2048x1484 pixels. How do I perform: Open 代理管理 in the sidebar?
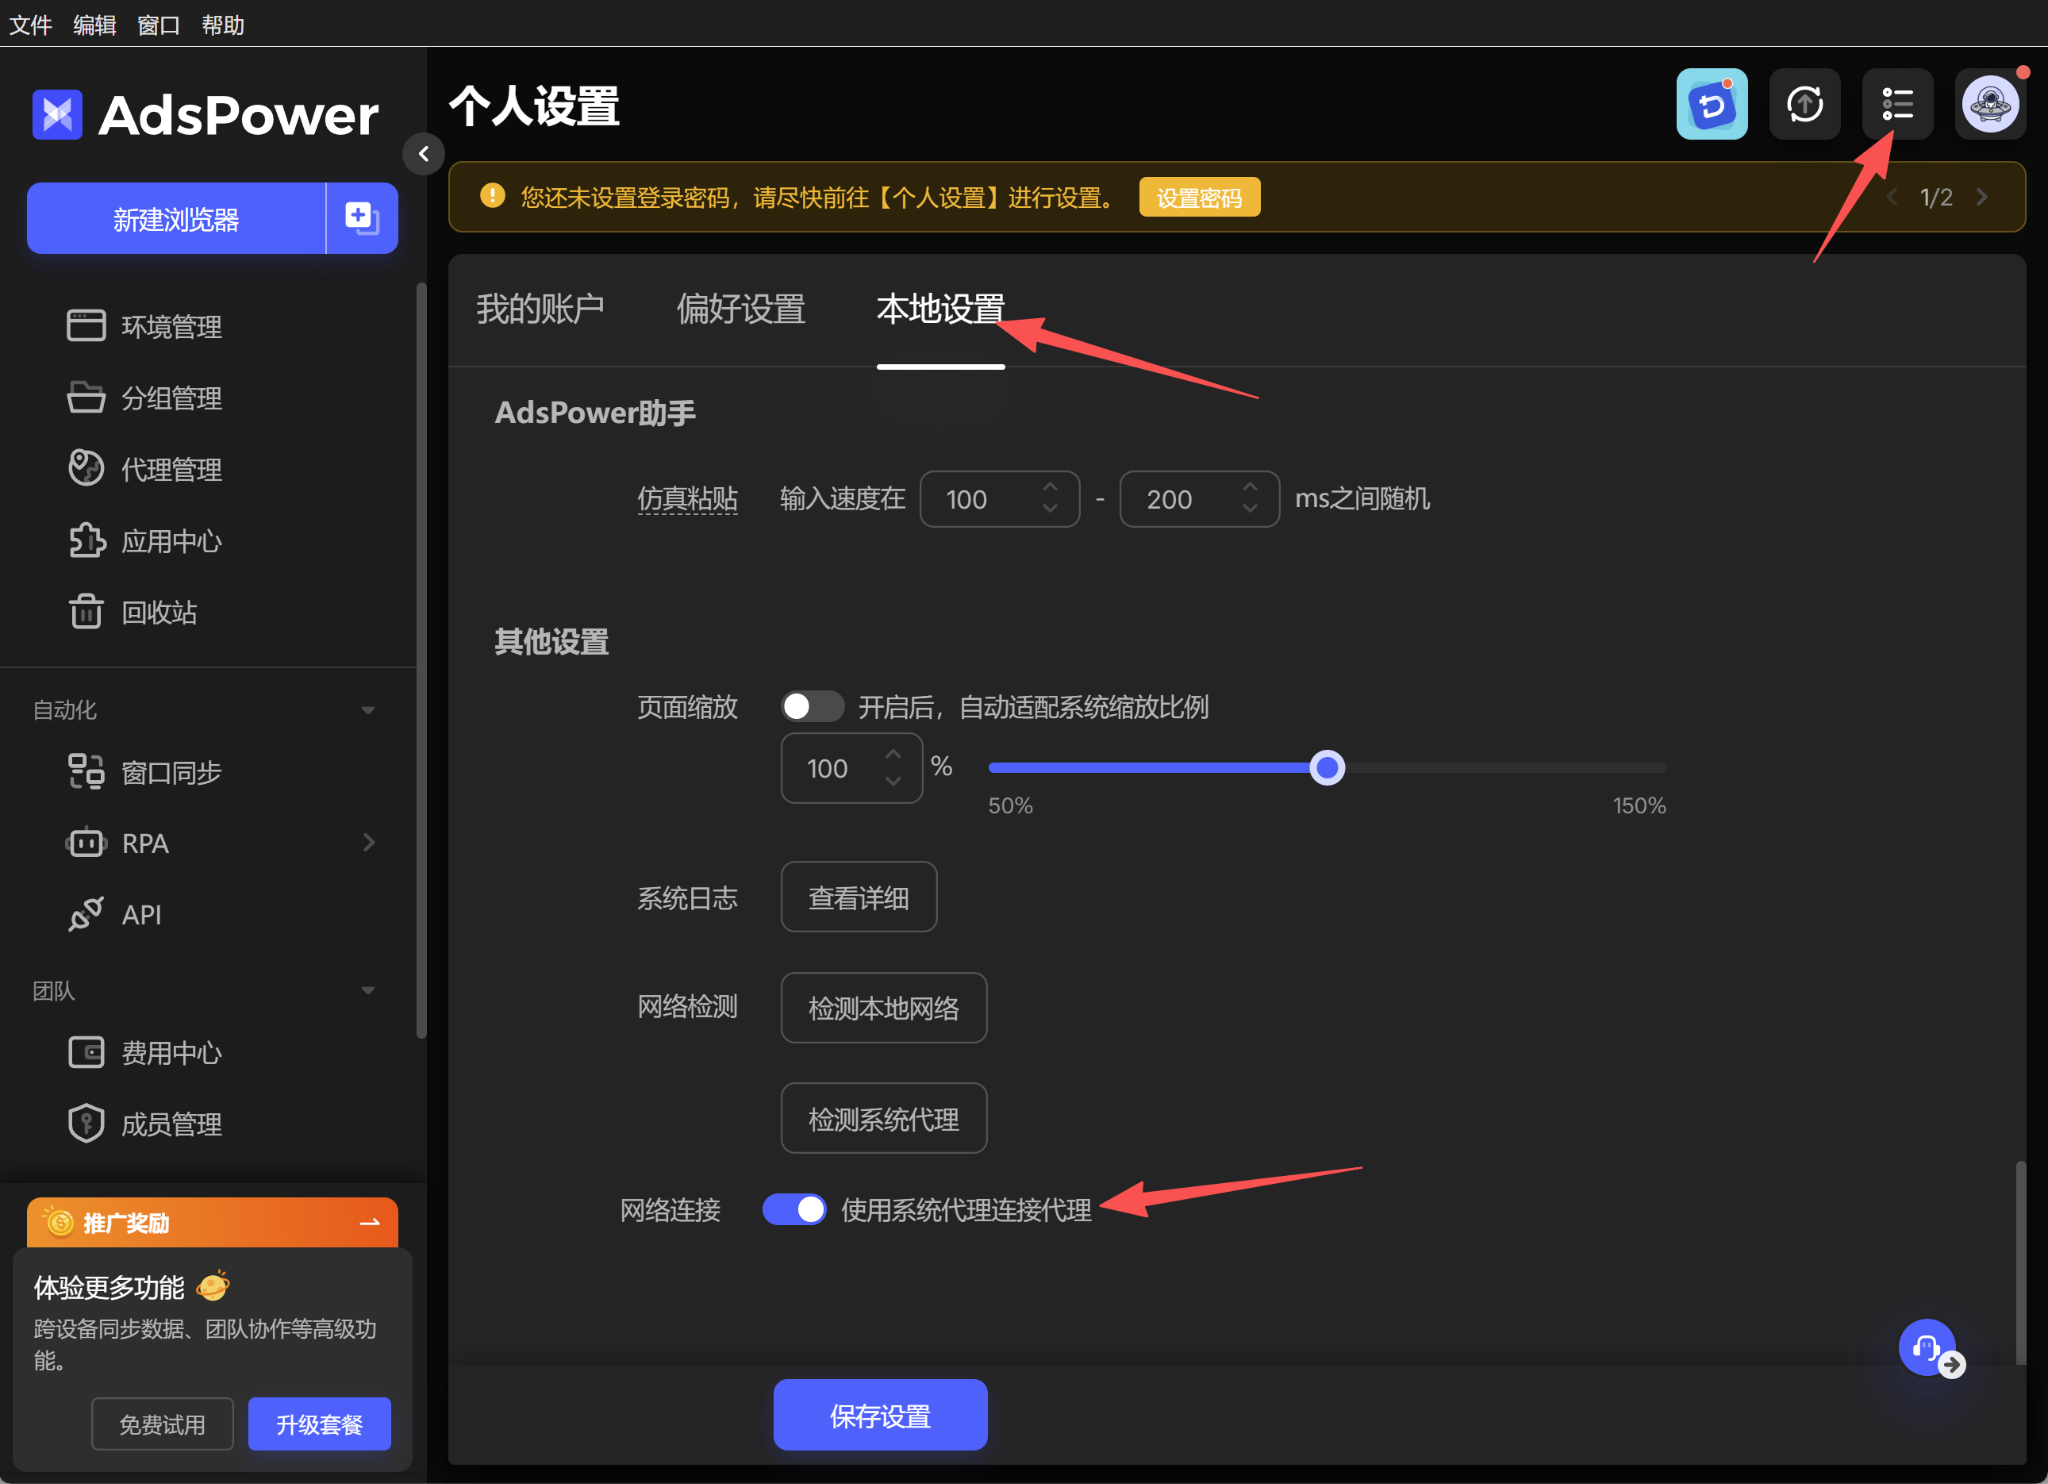171,468
